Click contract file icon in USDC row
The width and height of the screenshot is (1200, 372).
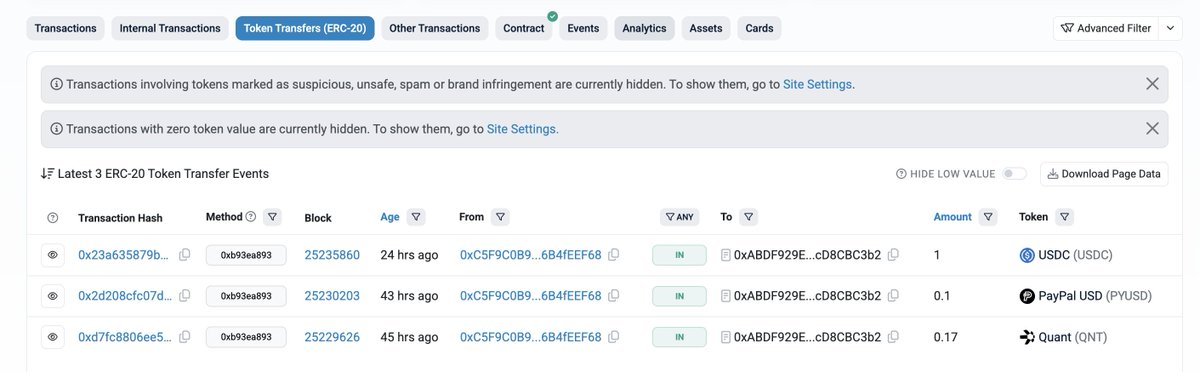[726, 255]
